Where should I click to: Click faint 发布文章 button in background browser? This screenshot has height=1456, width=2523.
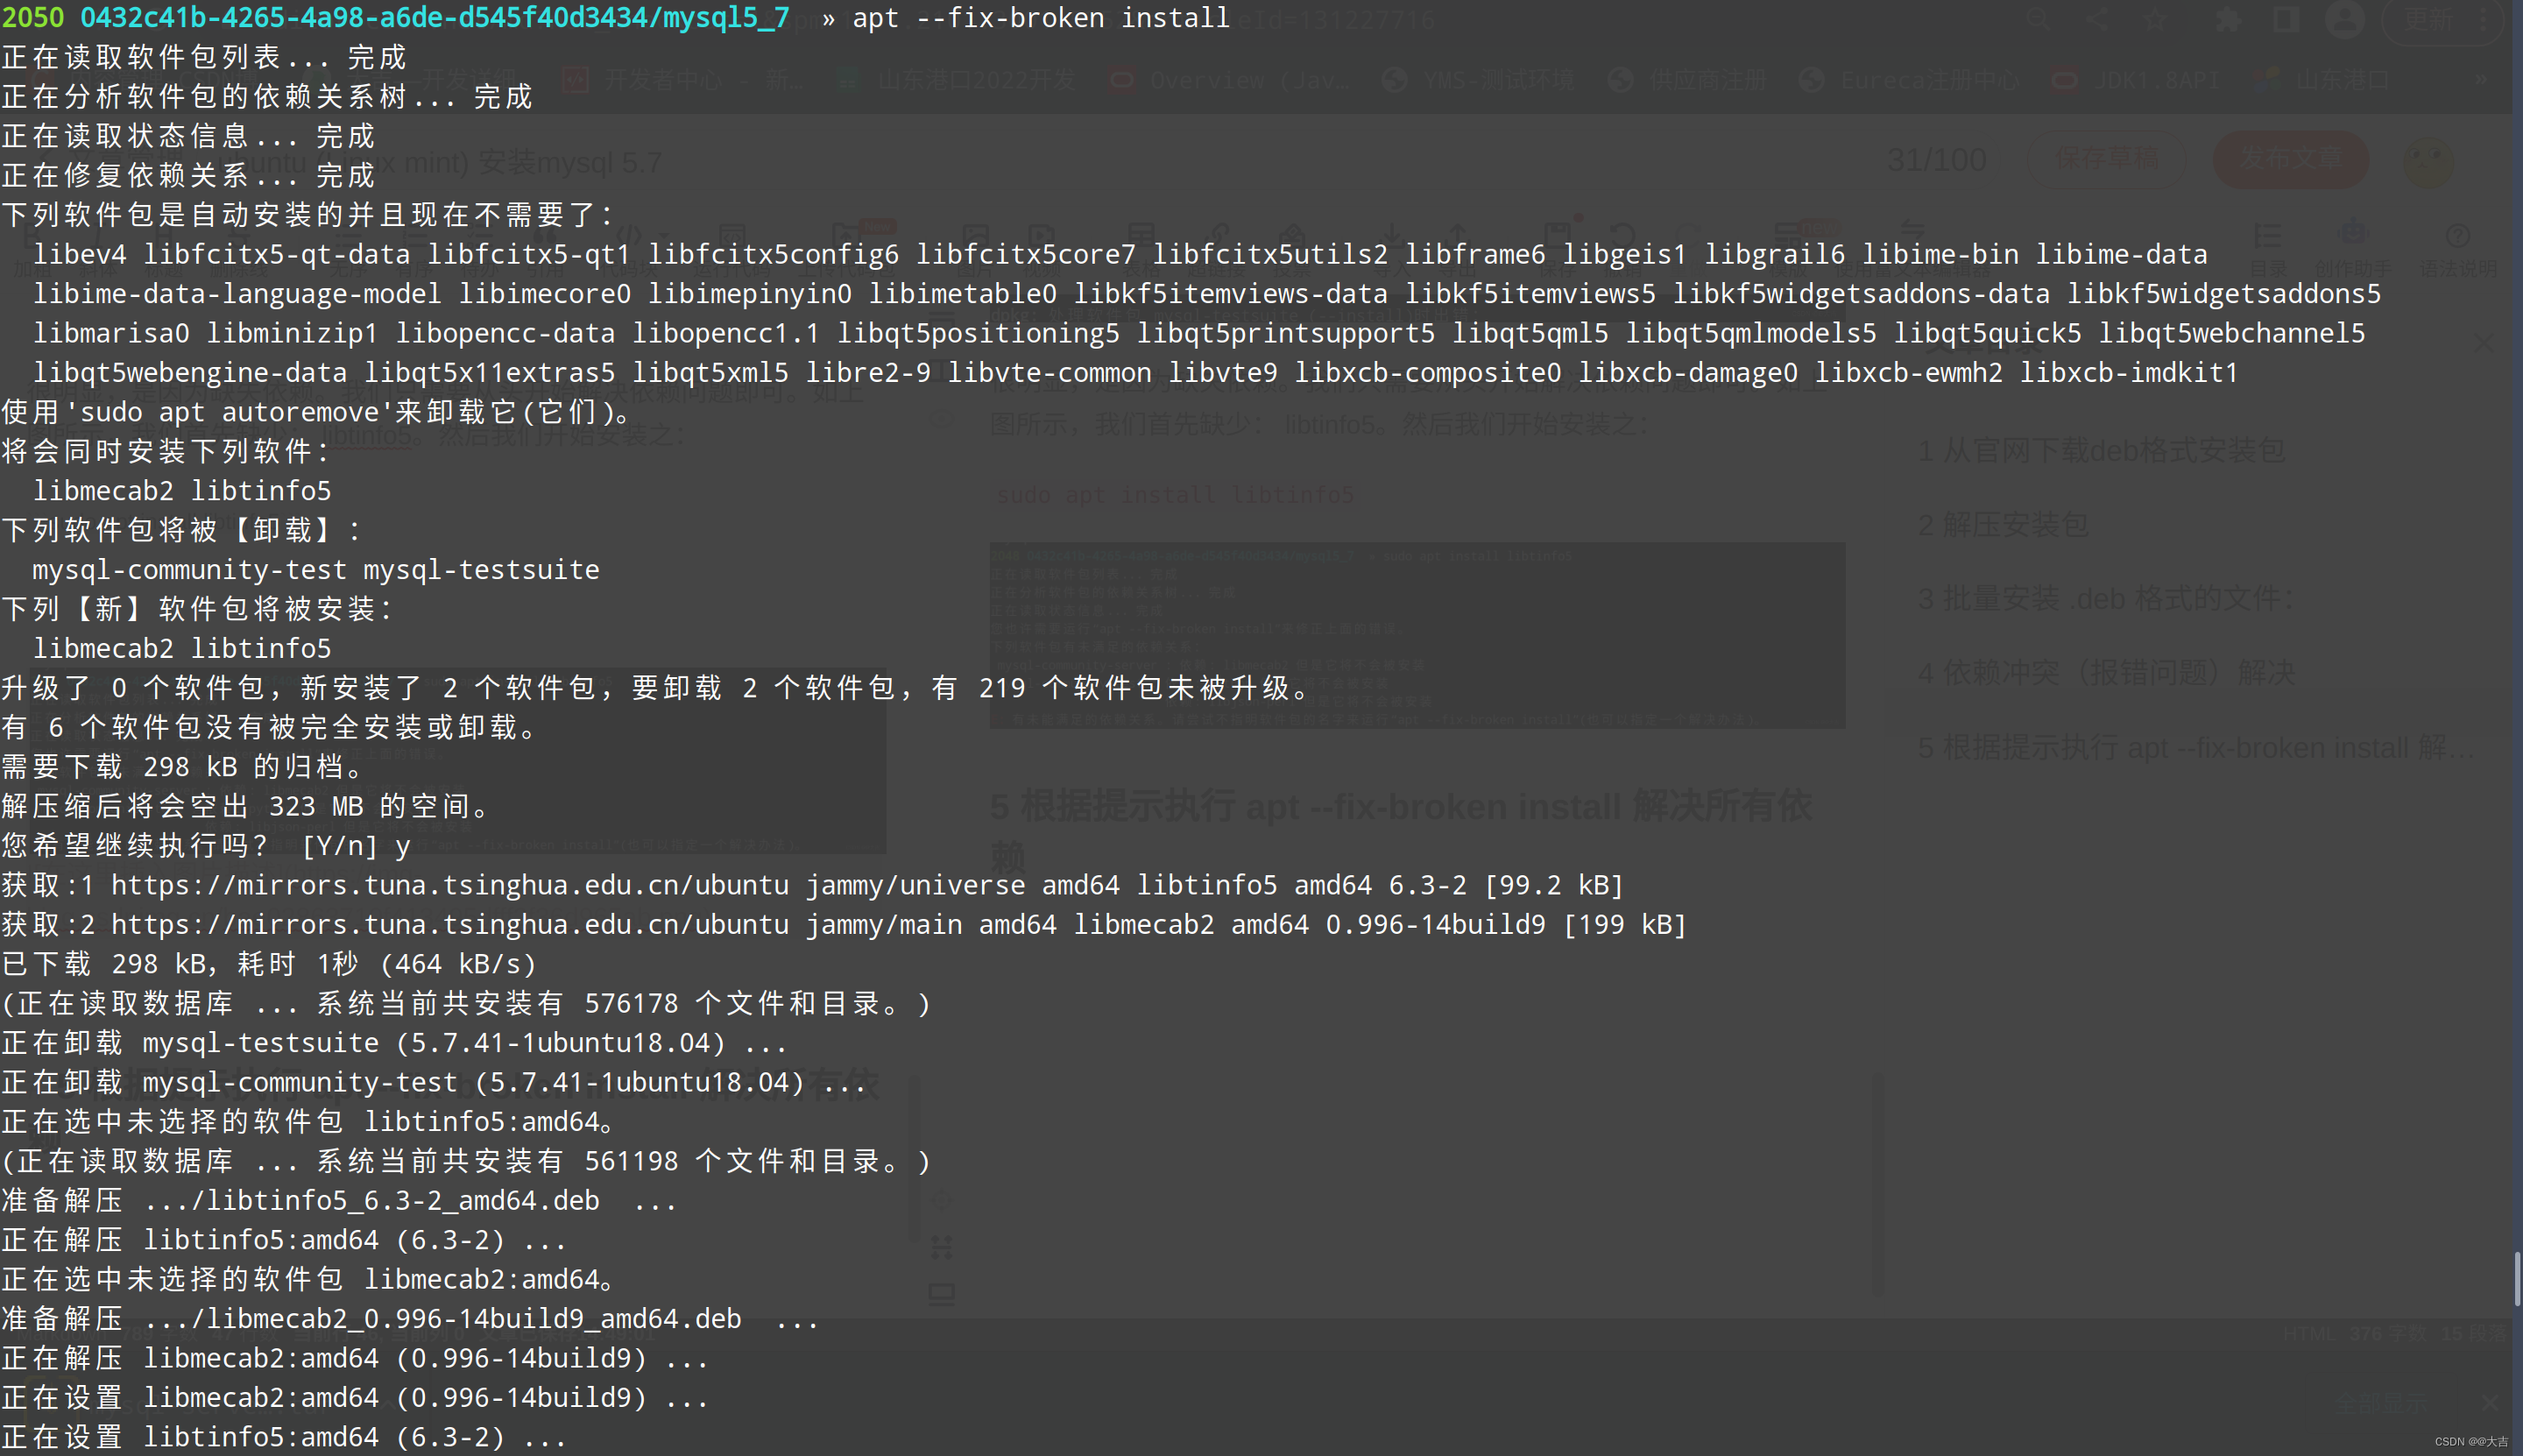pos(2290,159)
